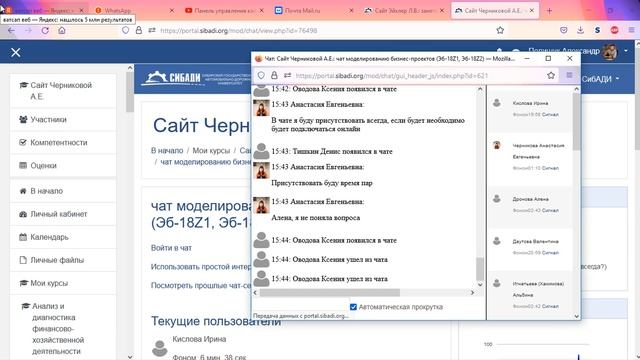
Task: Open the user menu dropdown arrow by the profile name
Action: pyautogui.click(x=626, y=51)
